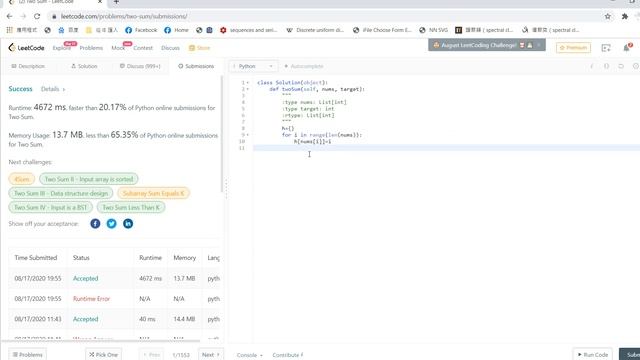Select the Submissions tab
The width and height of the screenshot is (640, 360).
click(196, 66)
